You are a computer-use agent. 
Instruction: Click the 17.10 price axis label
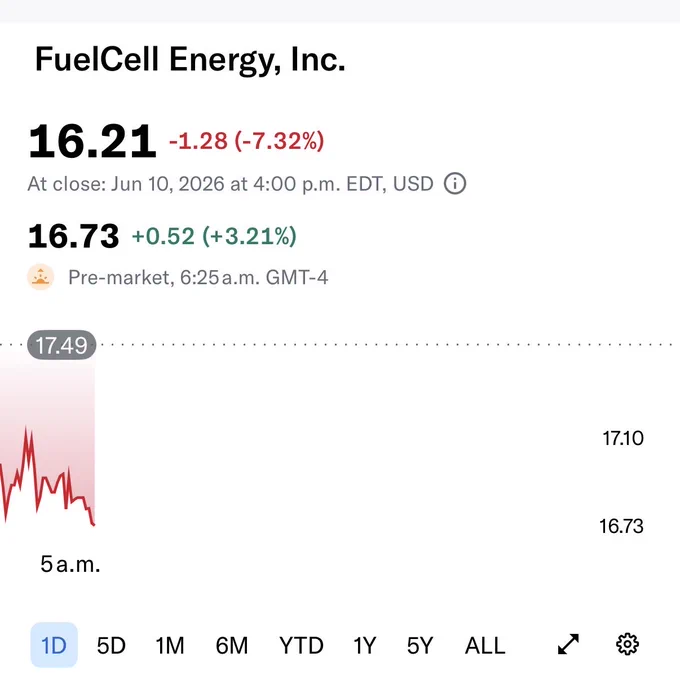pos(623,438)
